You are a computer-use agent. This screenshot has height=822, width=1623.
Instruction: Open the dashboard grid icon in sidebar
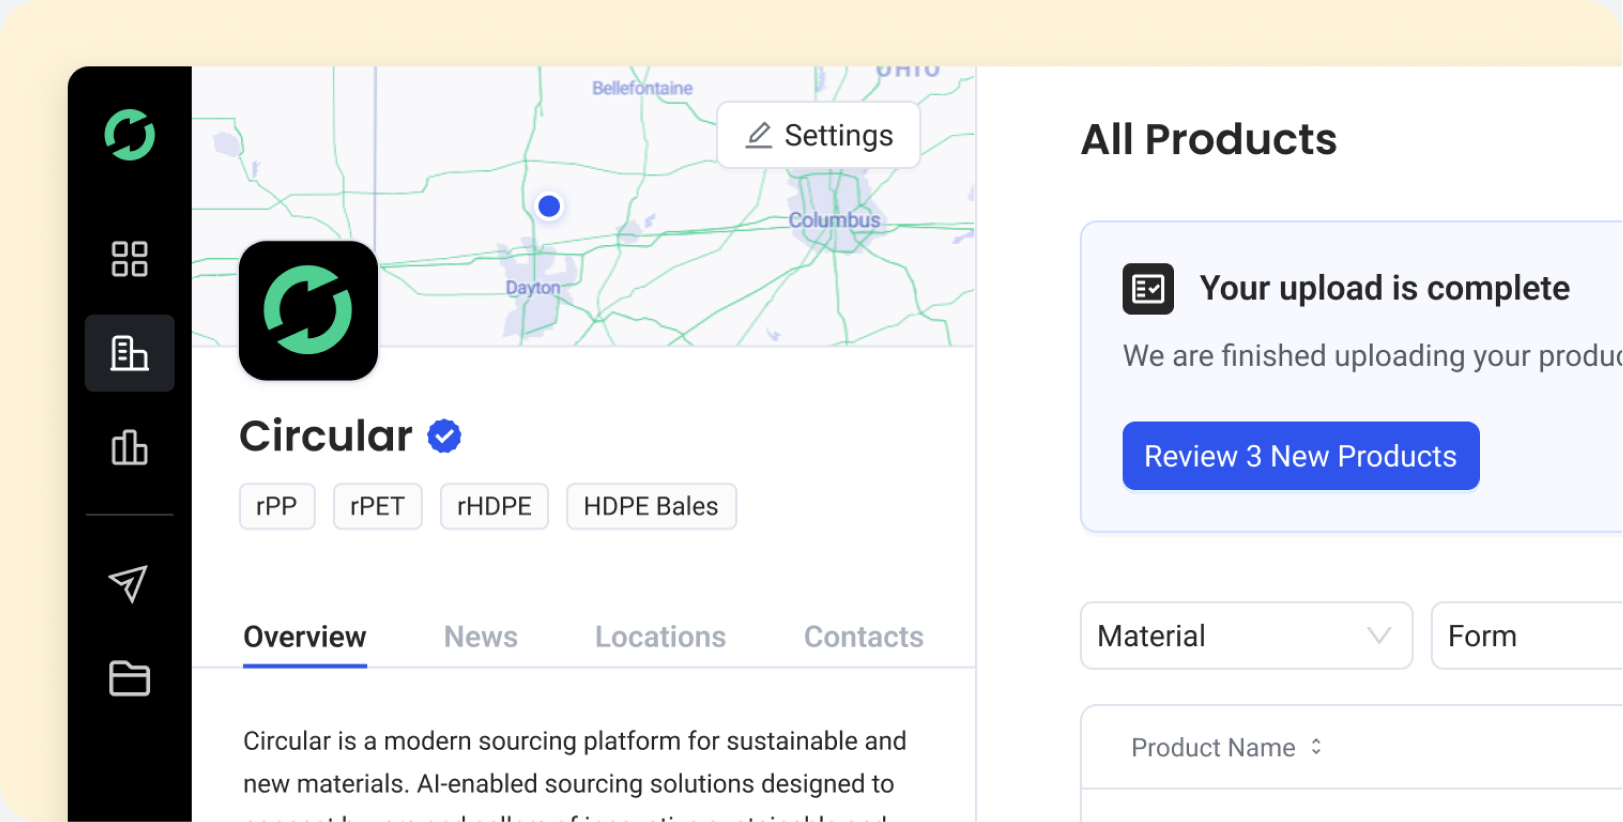129,259
